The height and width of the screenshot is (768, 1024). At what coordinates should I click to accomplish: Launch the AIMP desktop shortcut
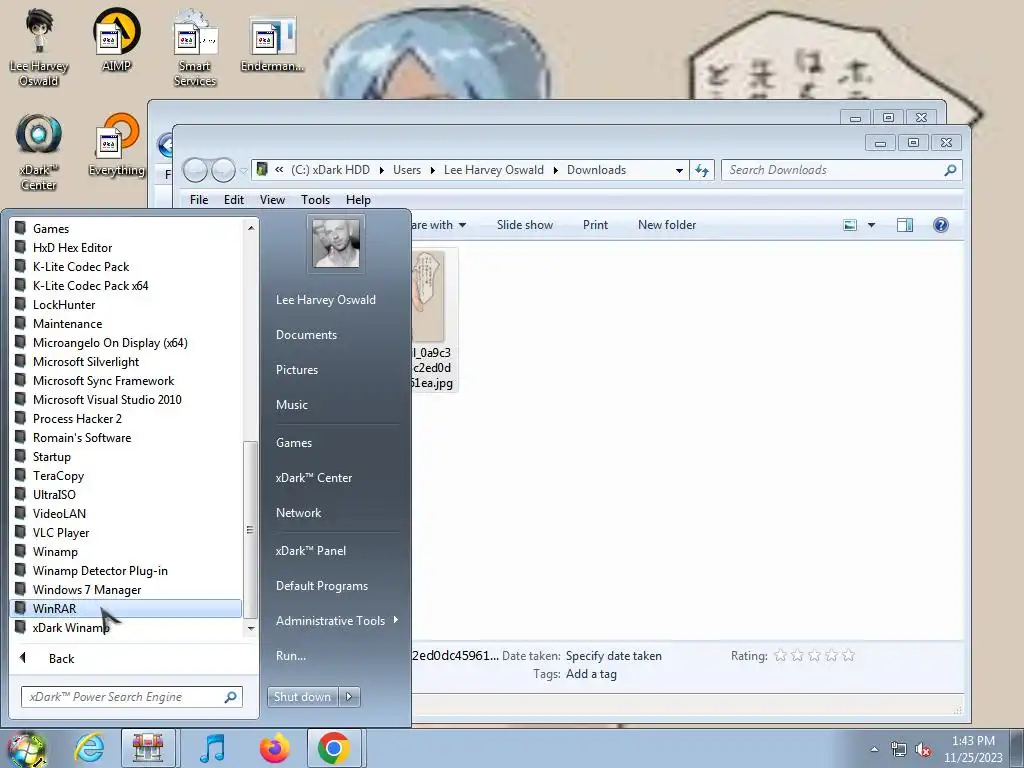click(116, 39)
